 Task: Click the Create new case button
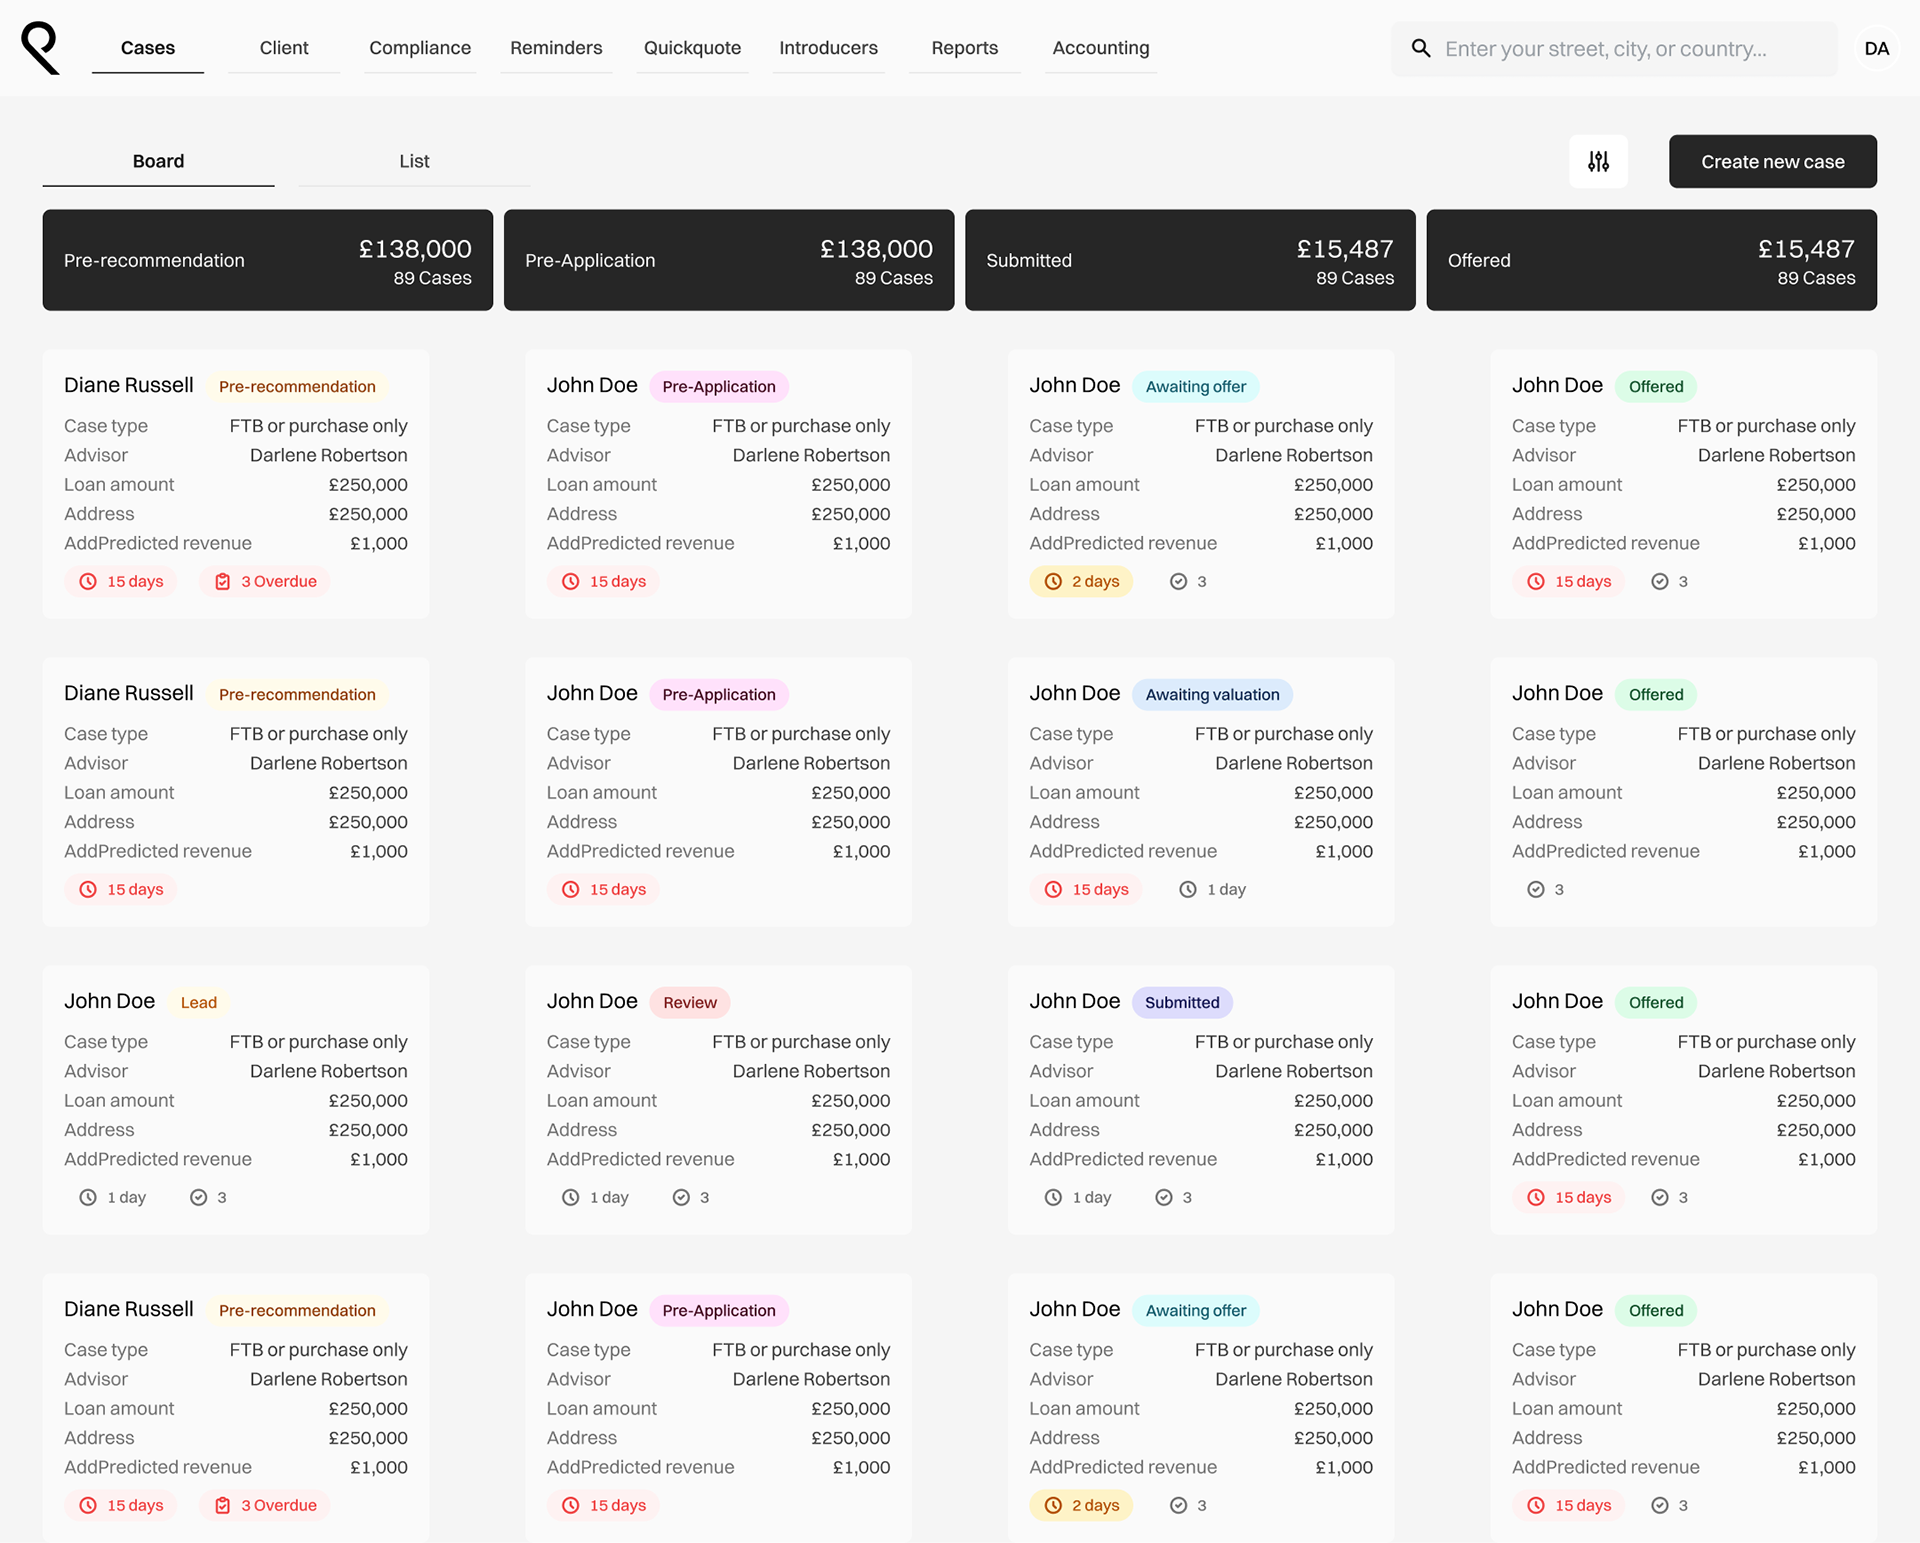[x=1772, y=161]
